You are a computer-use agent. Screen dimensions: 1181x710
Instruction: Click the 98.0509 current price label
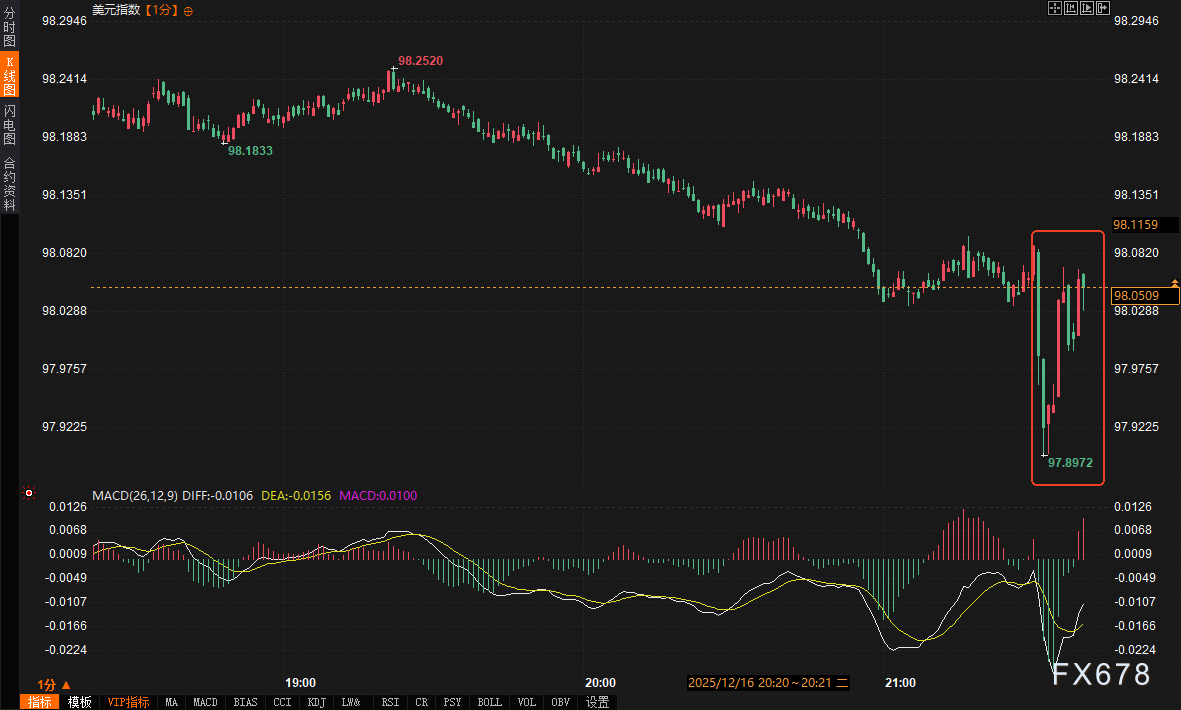tap(1136, 295)
